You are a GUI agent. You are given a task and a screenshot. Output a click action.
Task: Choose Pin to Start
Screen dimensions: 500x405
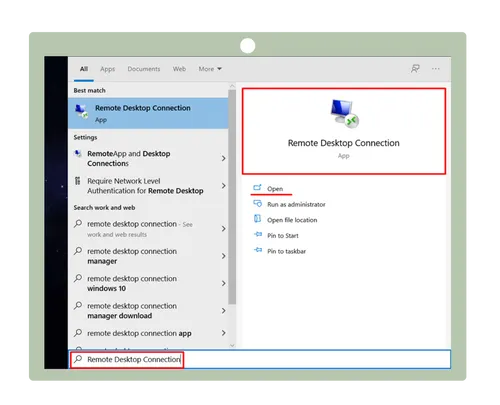click(283, 236)
